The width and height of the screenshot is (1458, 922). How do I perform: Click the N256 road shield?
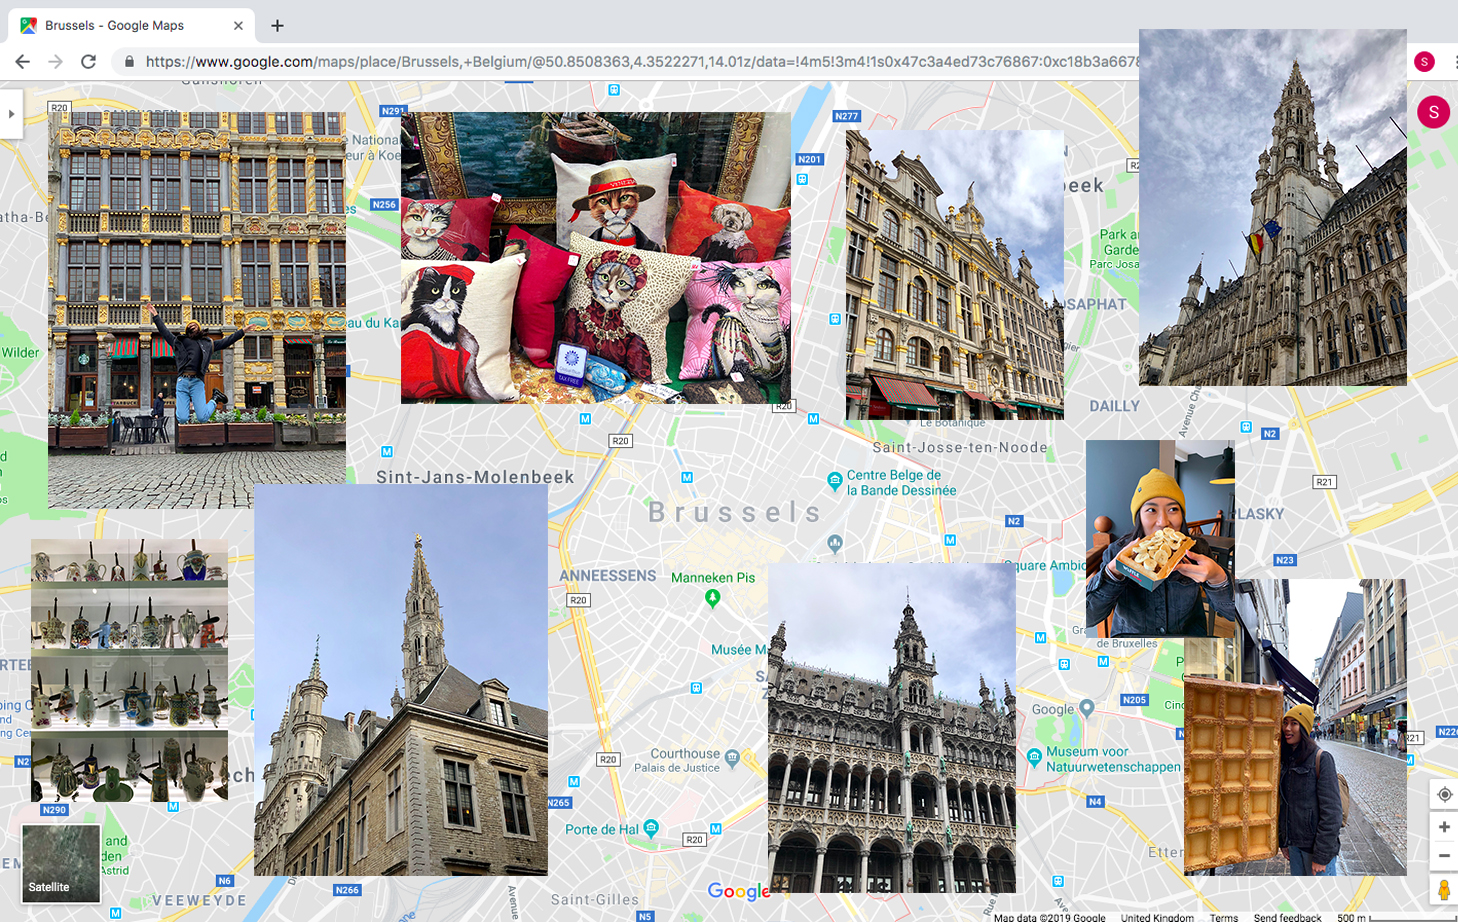384,204
